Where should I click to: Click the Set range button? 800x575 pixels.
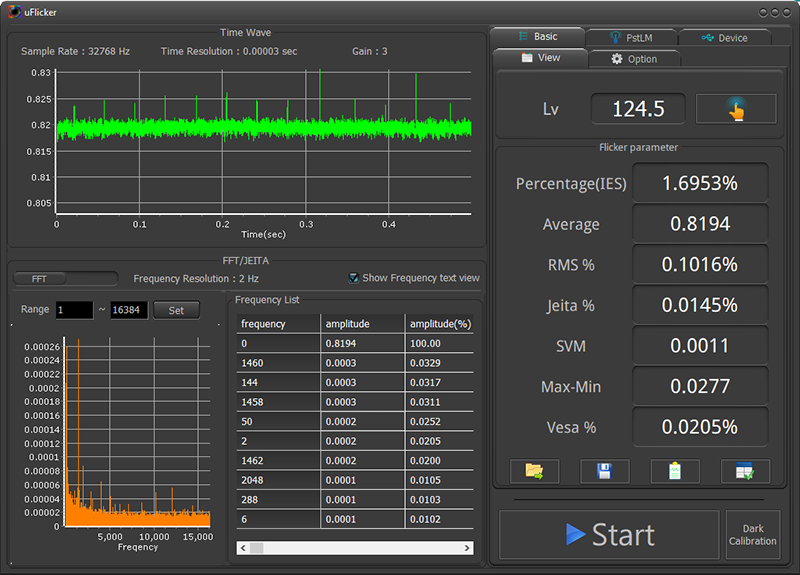click(176, 310)
